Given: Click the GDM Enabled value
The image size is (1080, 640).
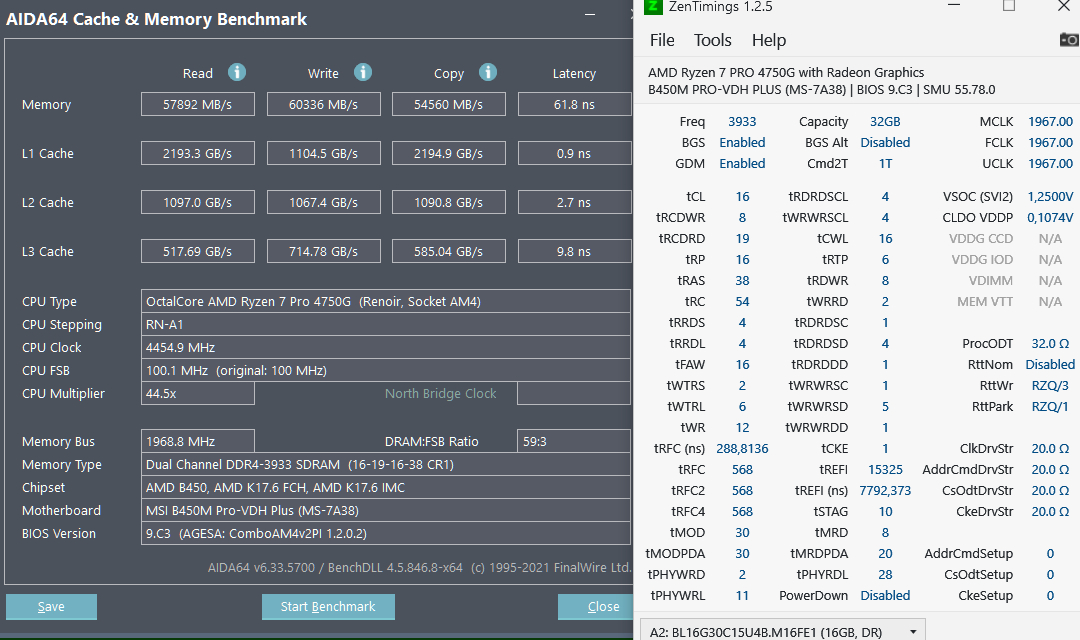Looking at the screenshot, I should click(742, 163).
